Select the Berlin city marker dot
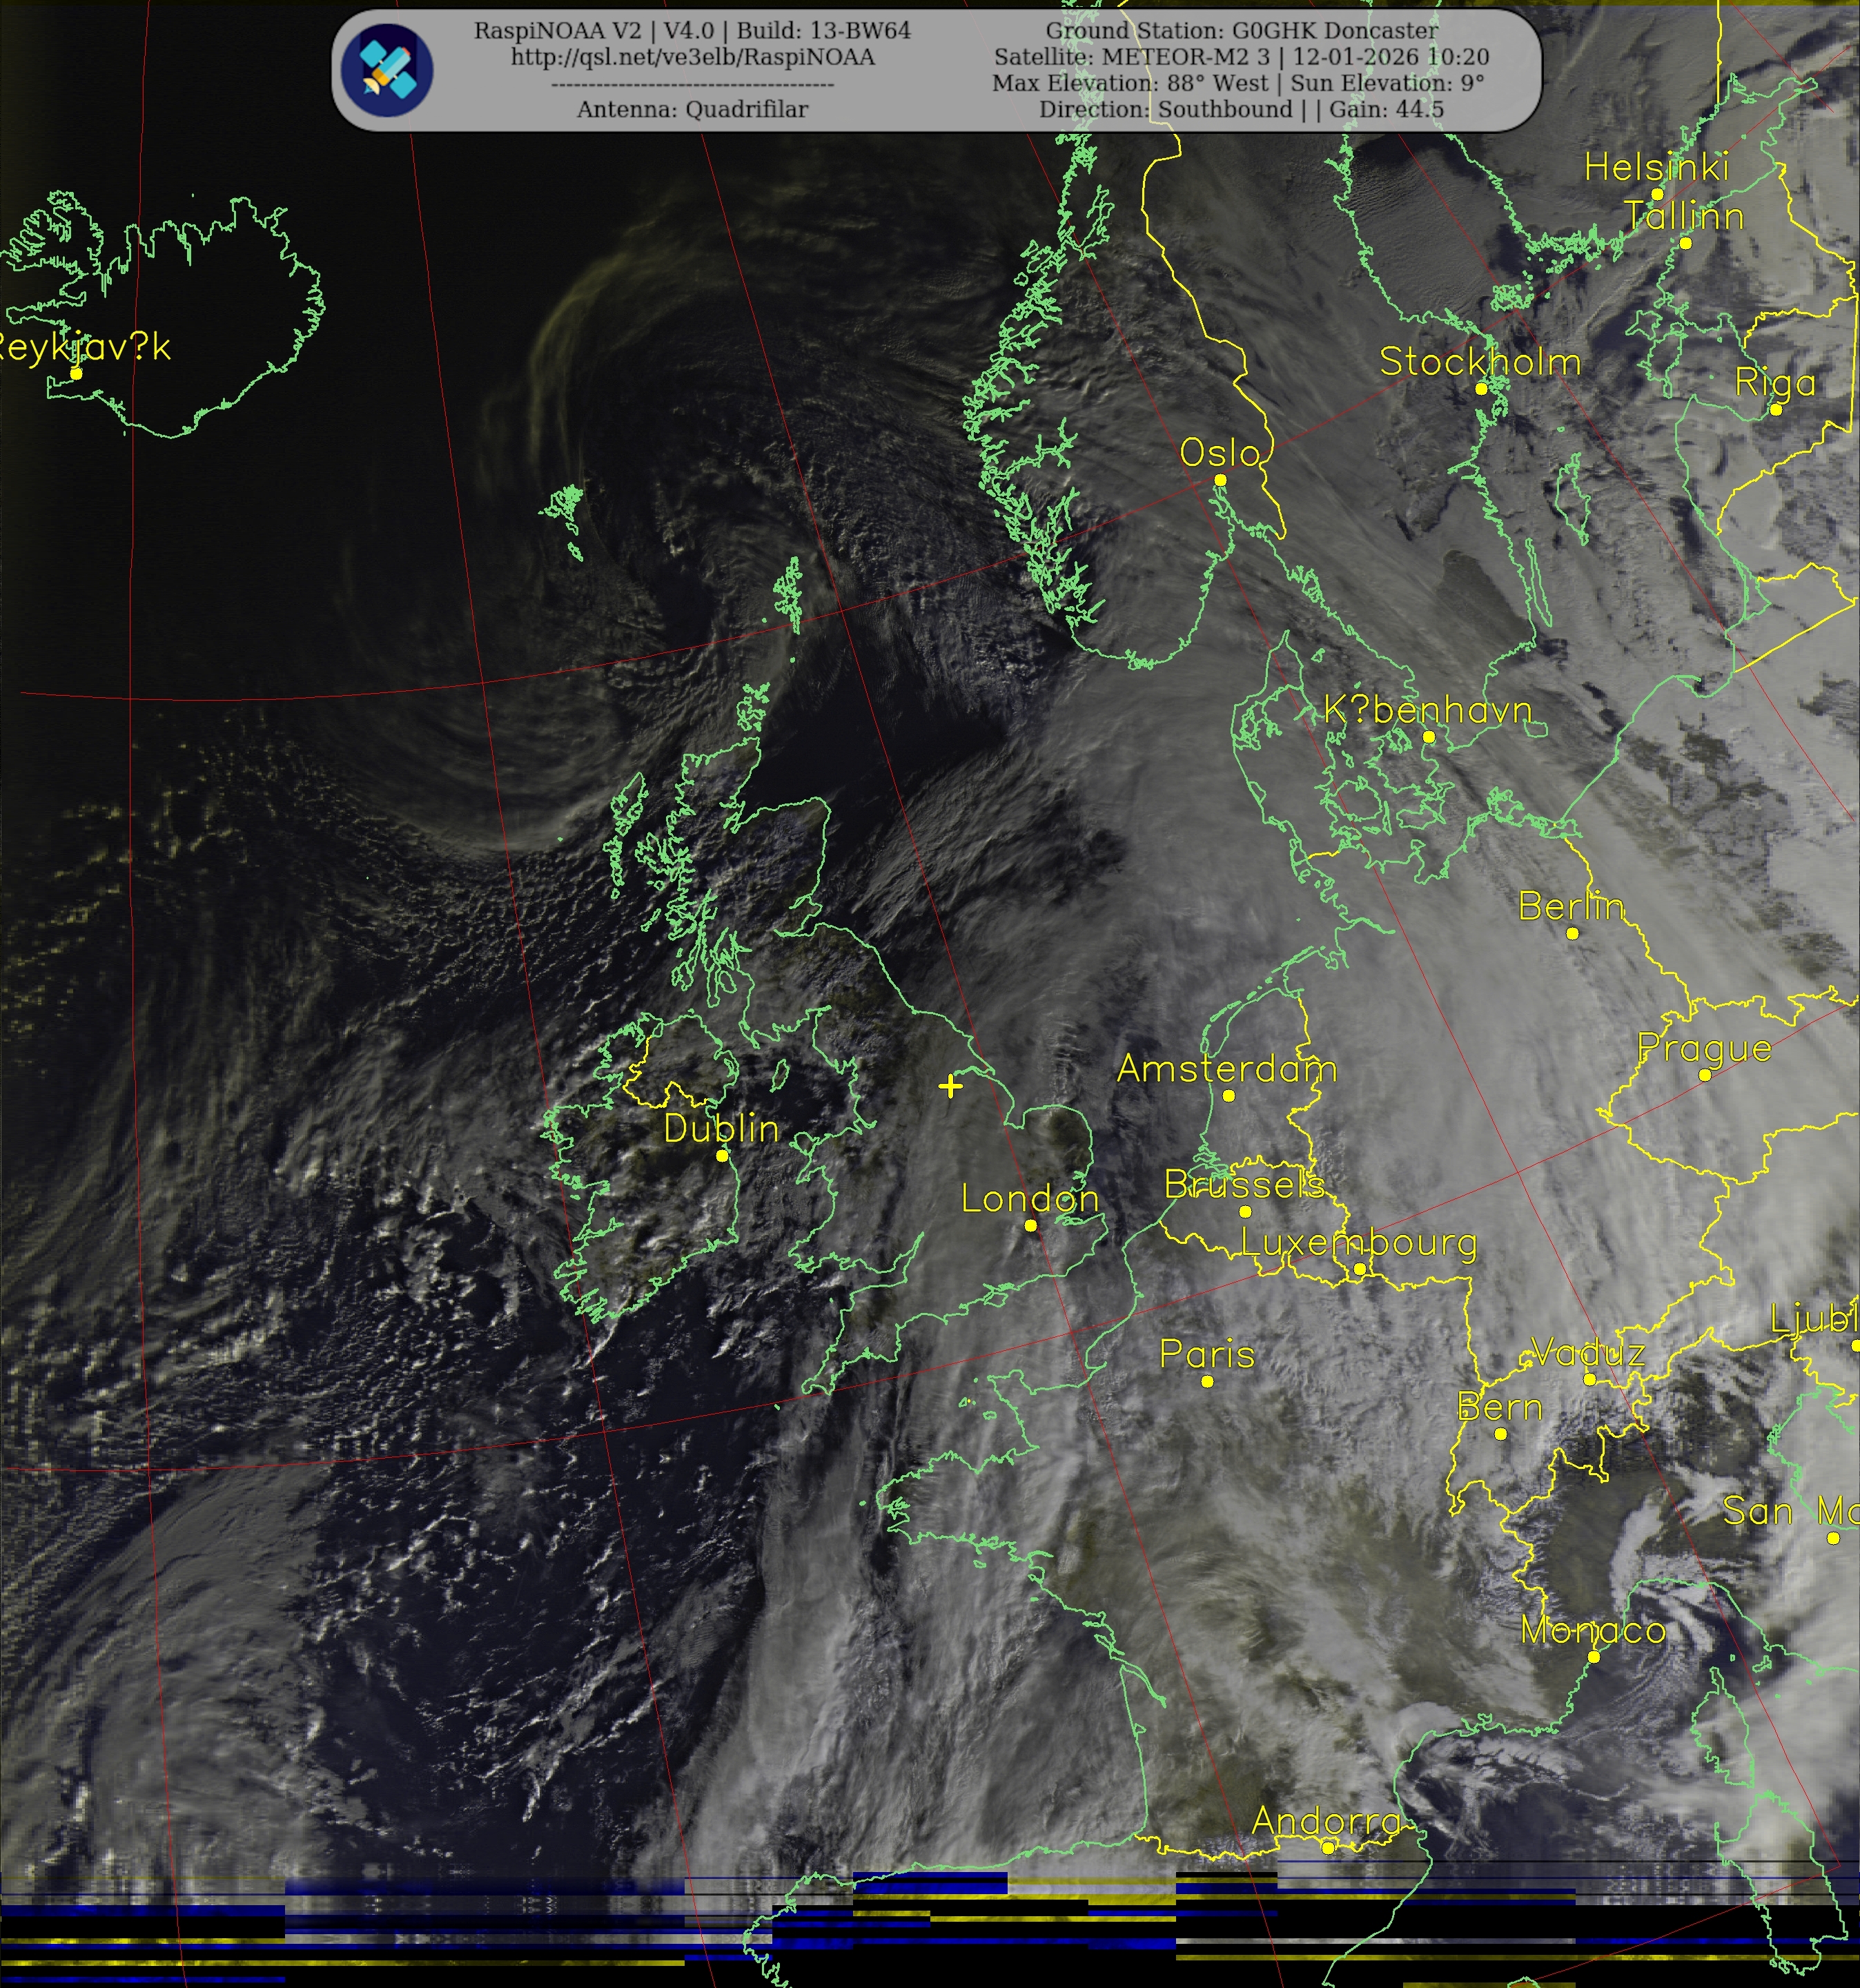This screenshot has height=1988, width=1860. point(1572,933)
